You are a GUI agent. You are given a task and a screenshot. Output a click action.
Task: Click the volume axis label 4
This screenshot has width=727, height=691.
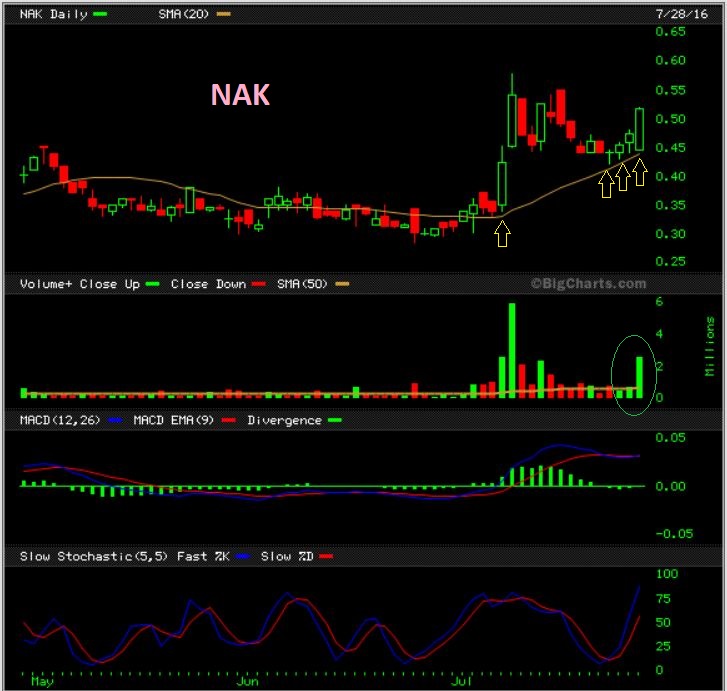pyautogui.click(x=659, y=334)
